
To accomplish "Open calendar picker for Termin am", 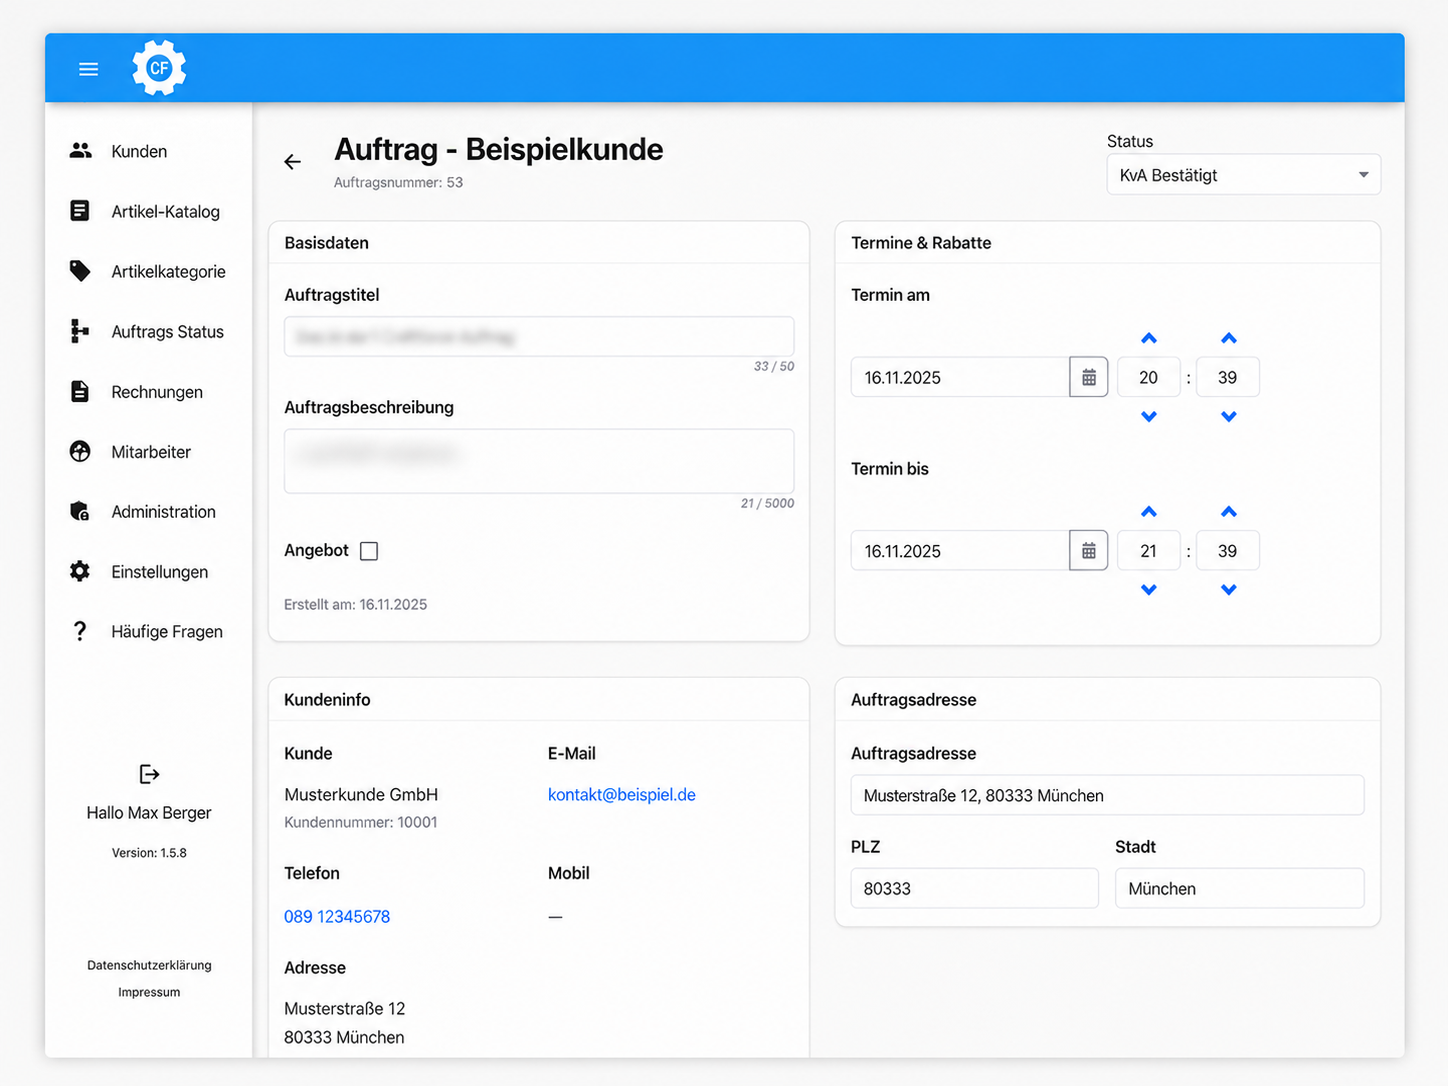I will [x=1089, y=377].
